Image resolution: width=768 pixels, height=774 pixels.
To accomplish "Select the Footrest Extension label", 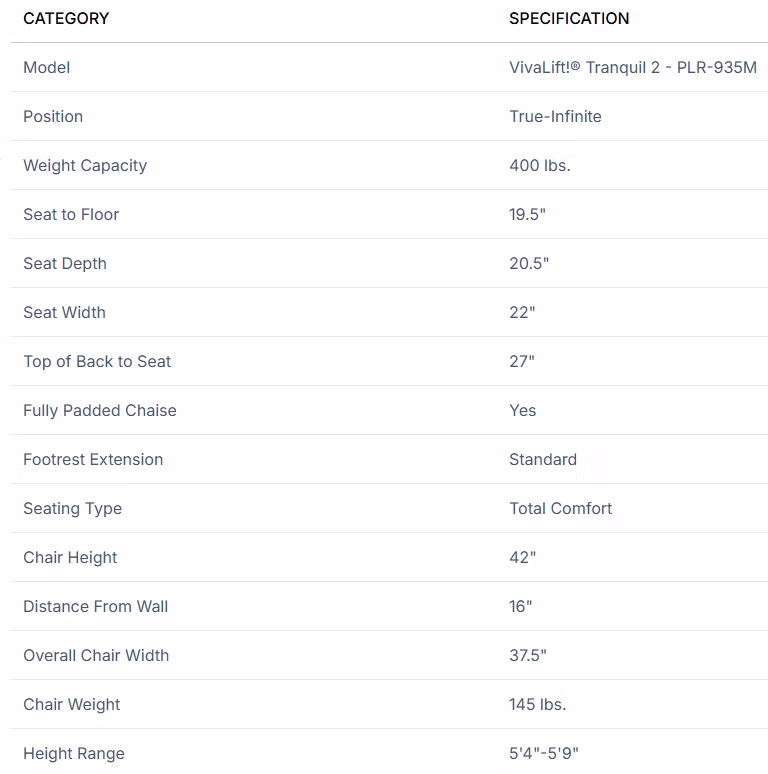I will pos(93,459).
